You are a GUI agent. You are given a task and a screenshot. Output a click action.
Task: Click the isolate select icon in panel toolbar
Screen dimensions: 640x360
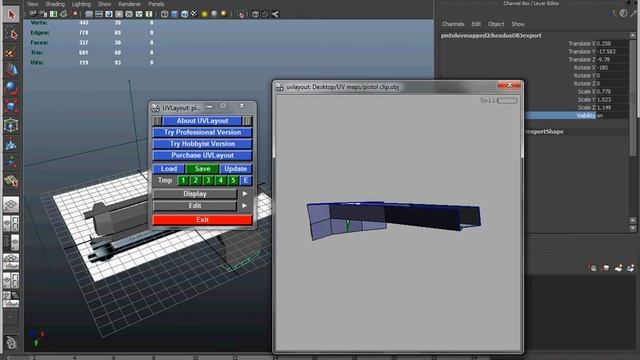click(241, 14)
